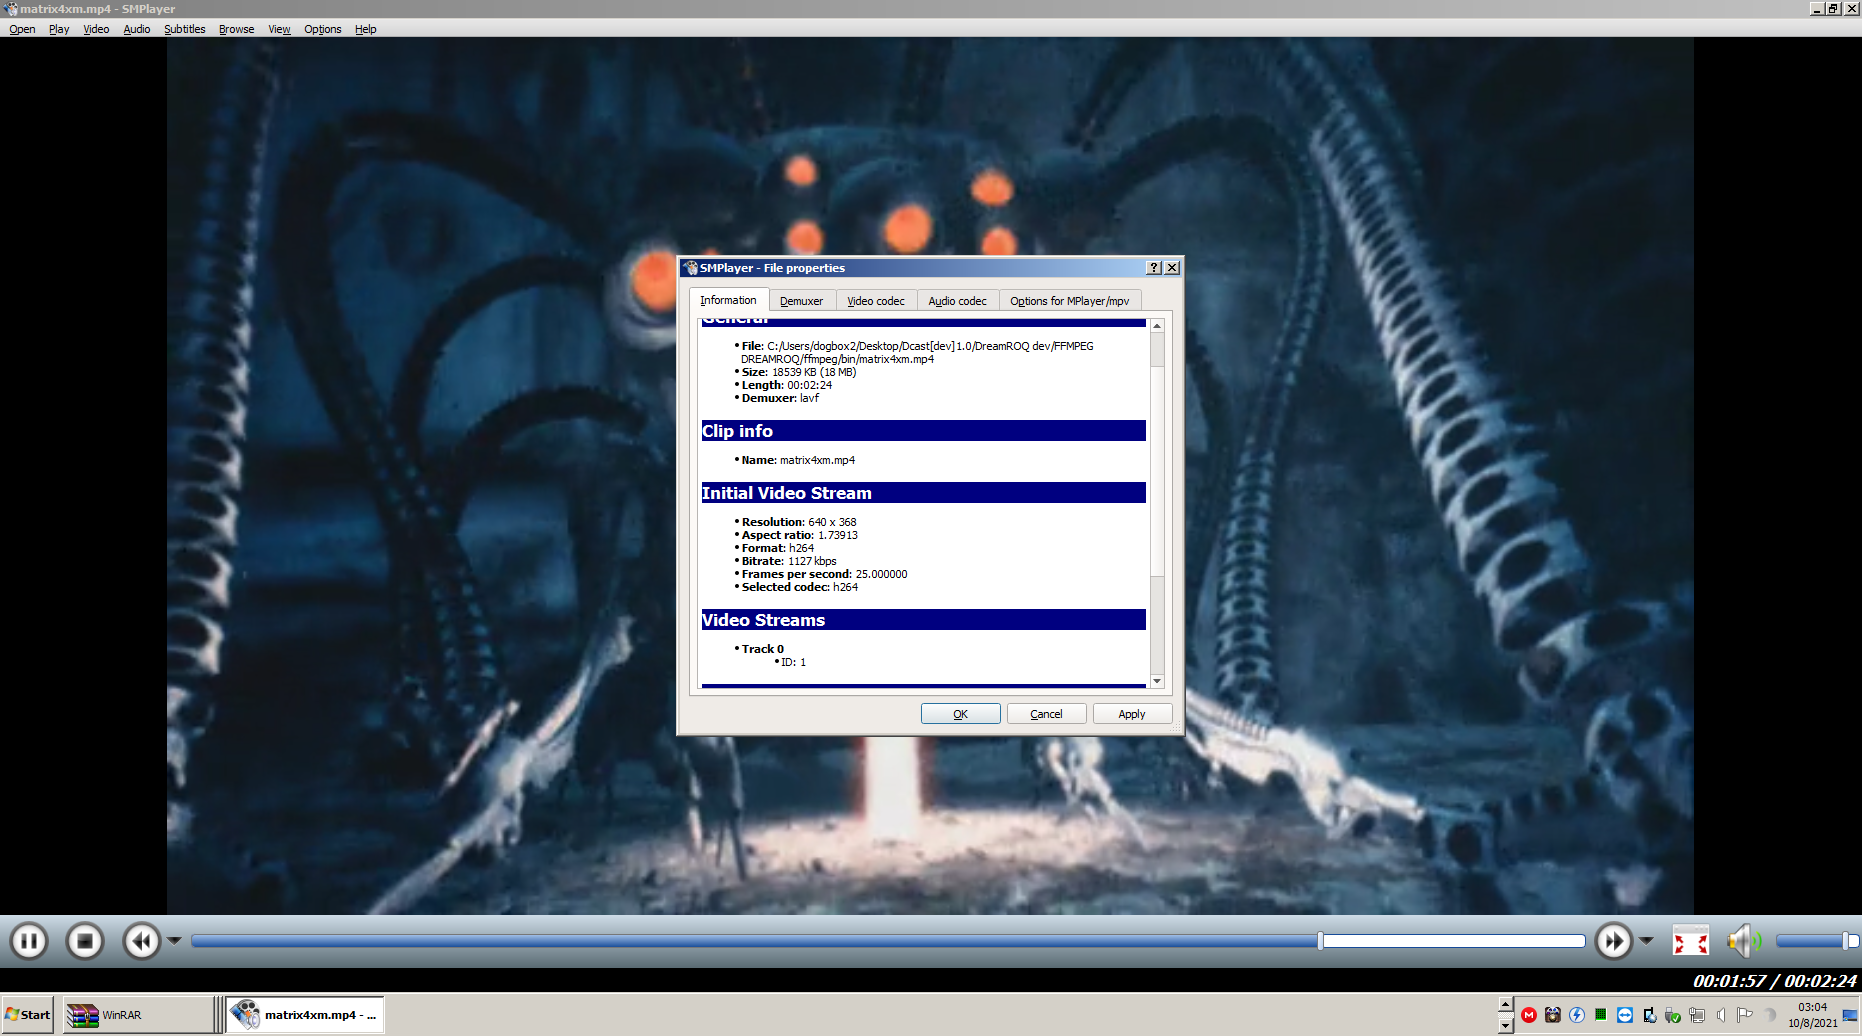
Task: Switch to Options for MPlayer/mpv tab
Action: pyautogui.click(x=1069, y=301)
